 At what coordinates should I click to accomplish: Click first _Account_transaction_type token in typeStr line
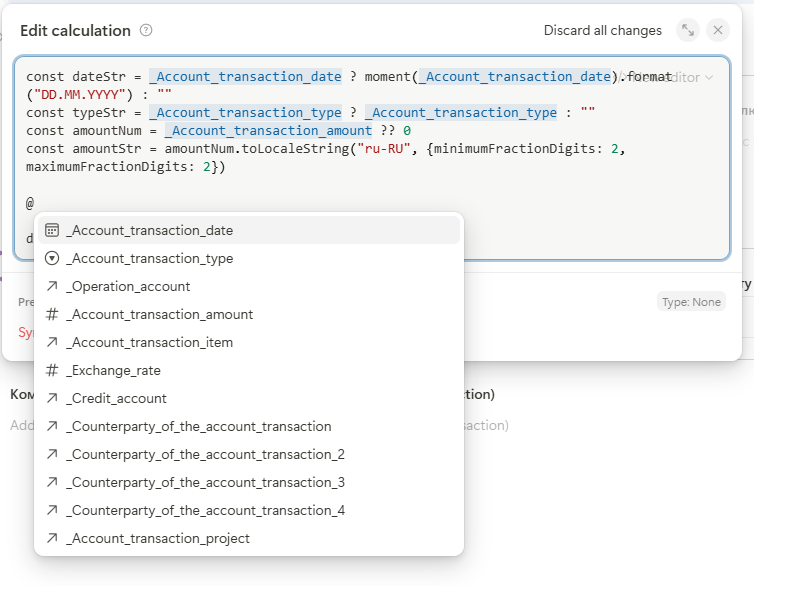(x=245, y=113)
